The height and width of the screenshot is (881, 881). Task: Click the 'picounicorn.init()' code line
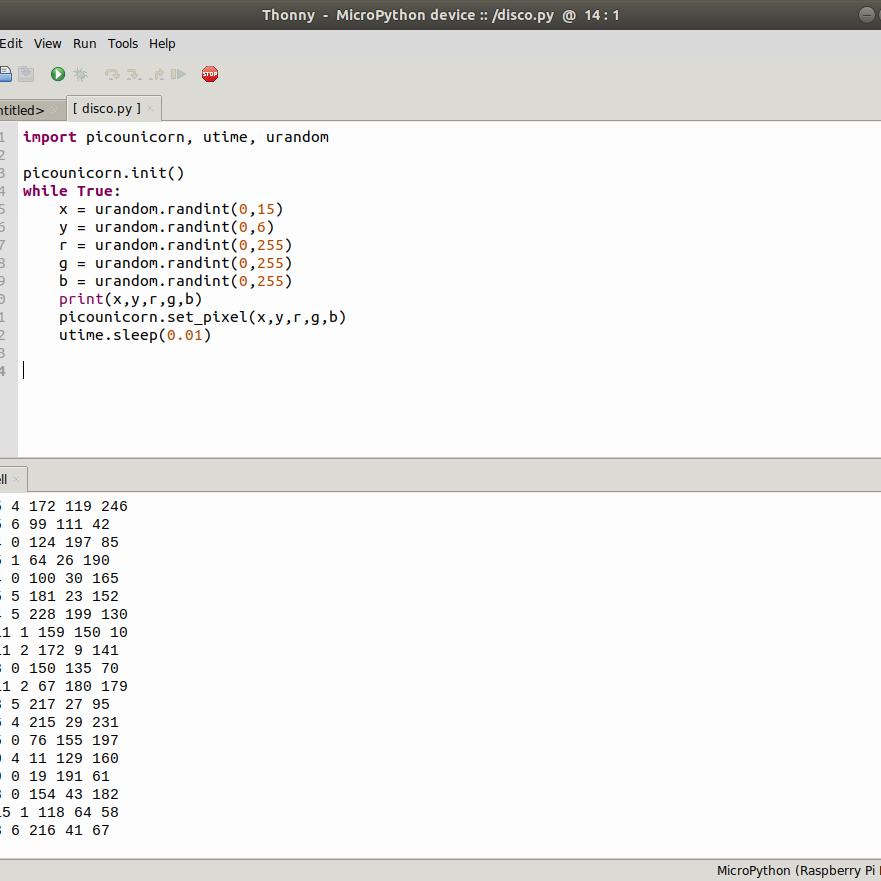pyautogui.click(x=103, y=173)
